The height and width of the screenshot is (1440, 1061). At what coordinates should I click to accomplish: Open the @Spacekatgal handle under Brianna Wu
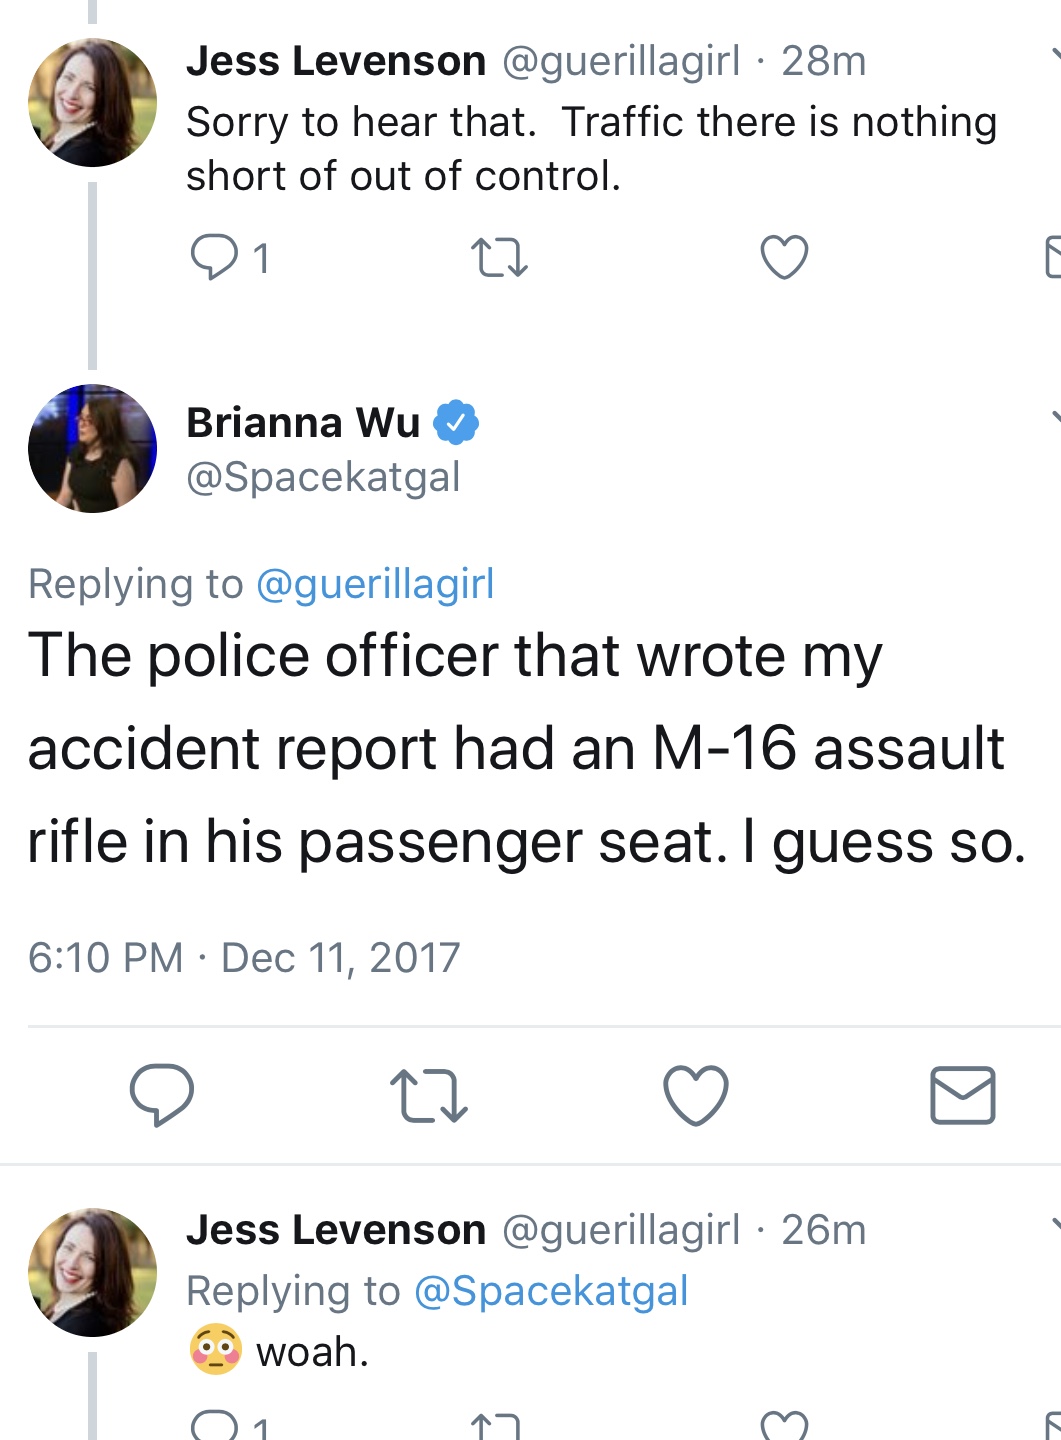[x=323, y=477]
